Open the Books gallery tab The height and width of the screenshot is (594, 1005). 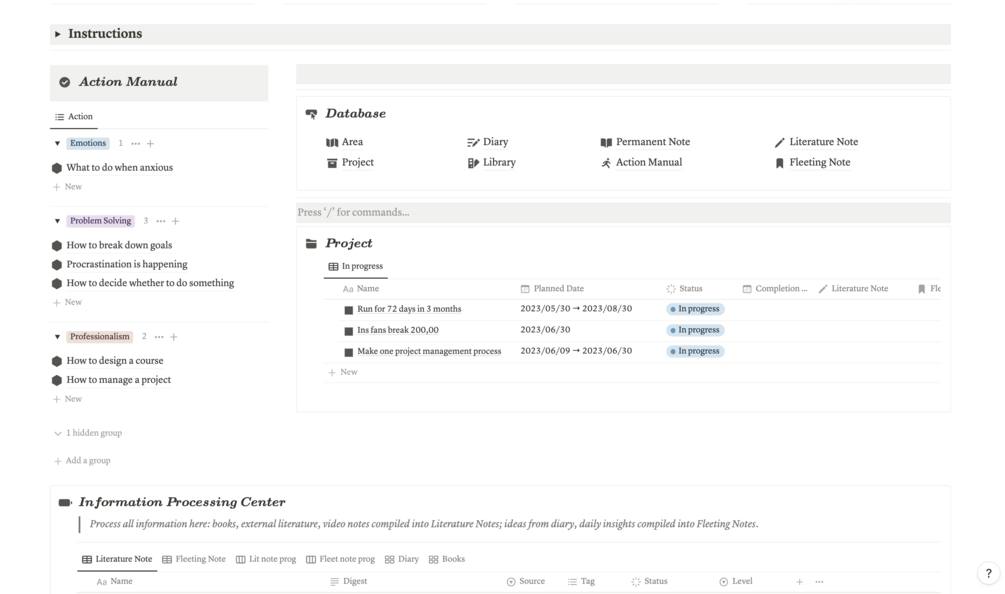coord(446,560)
